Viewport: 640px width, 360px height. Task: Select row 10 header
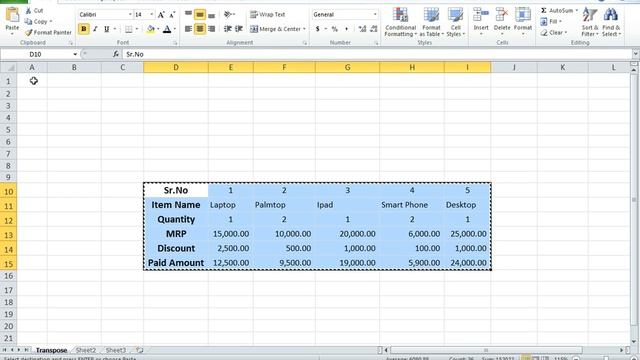pyautogui.click(x=8, y=191)
